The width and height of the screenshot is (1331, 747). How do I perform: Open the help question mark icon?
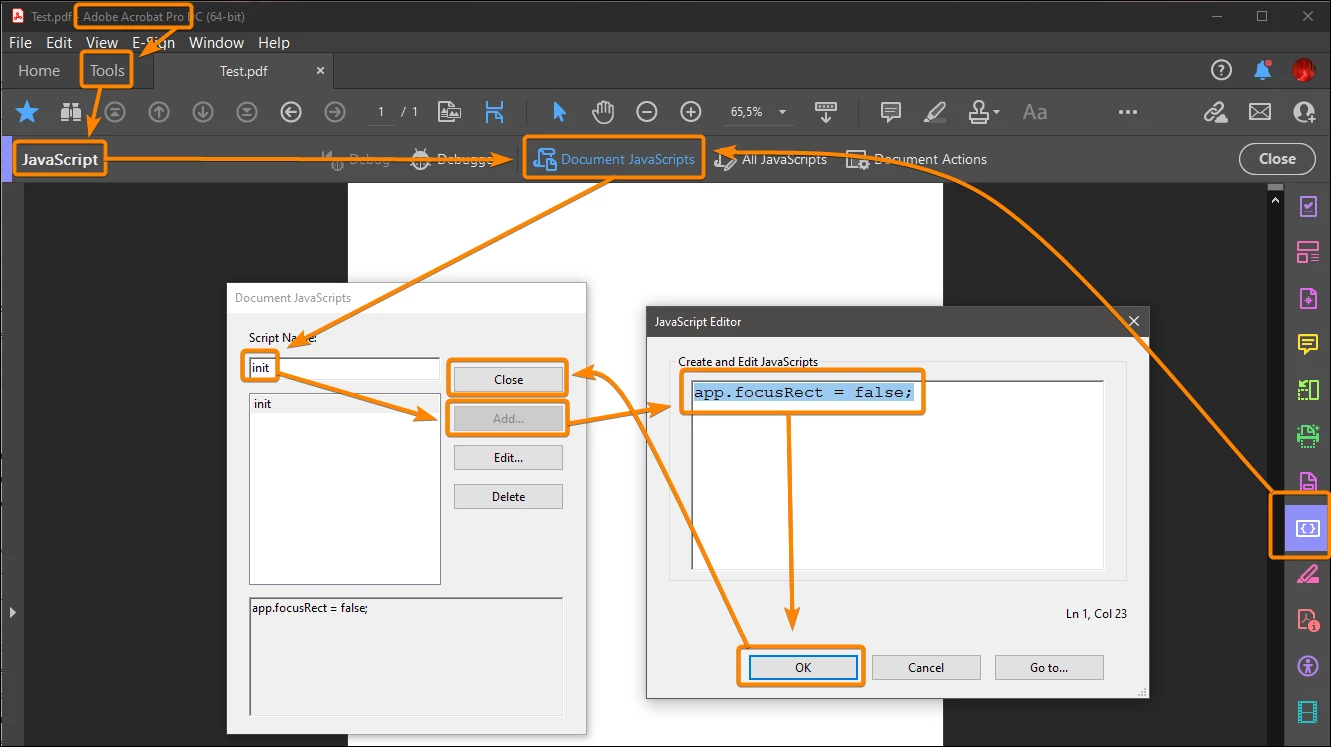pos(1221,70)
